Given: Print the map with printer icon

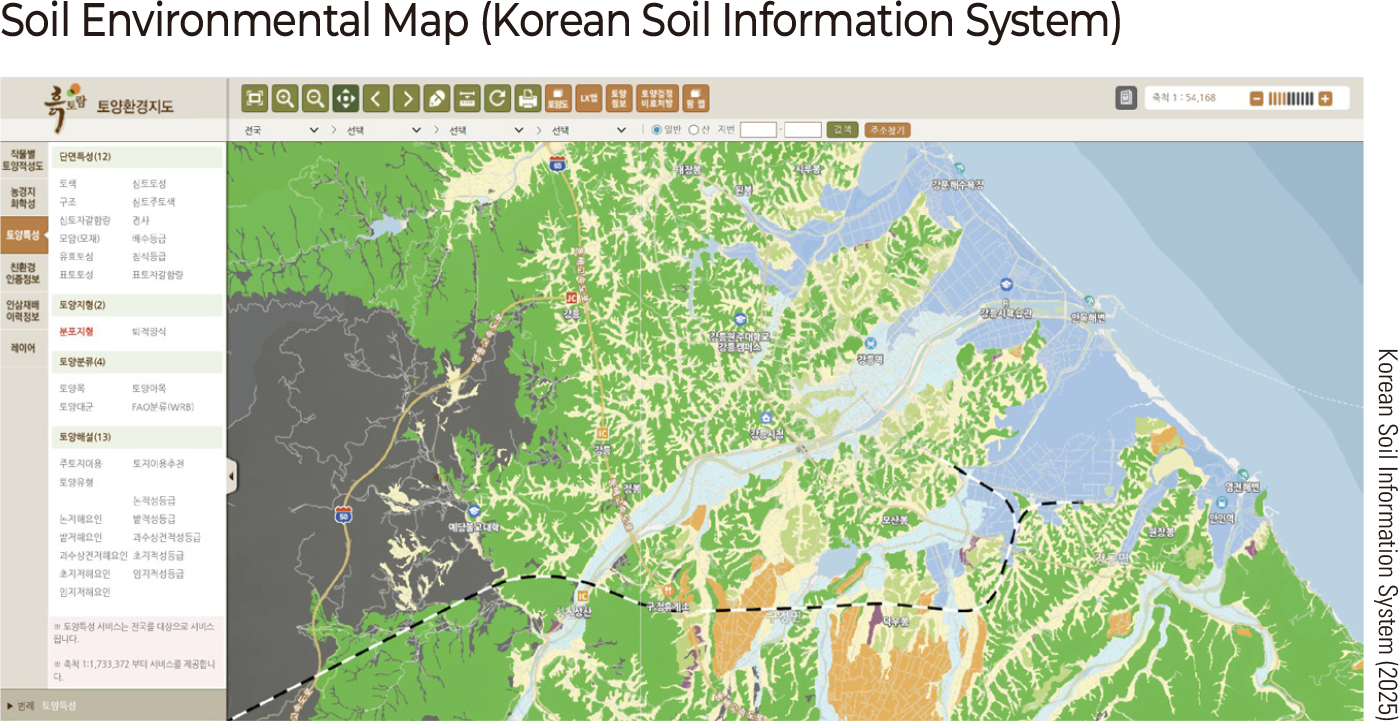Looking at the screenshot, I should (527, 98).
